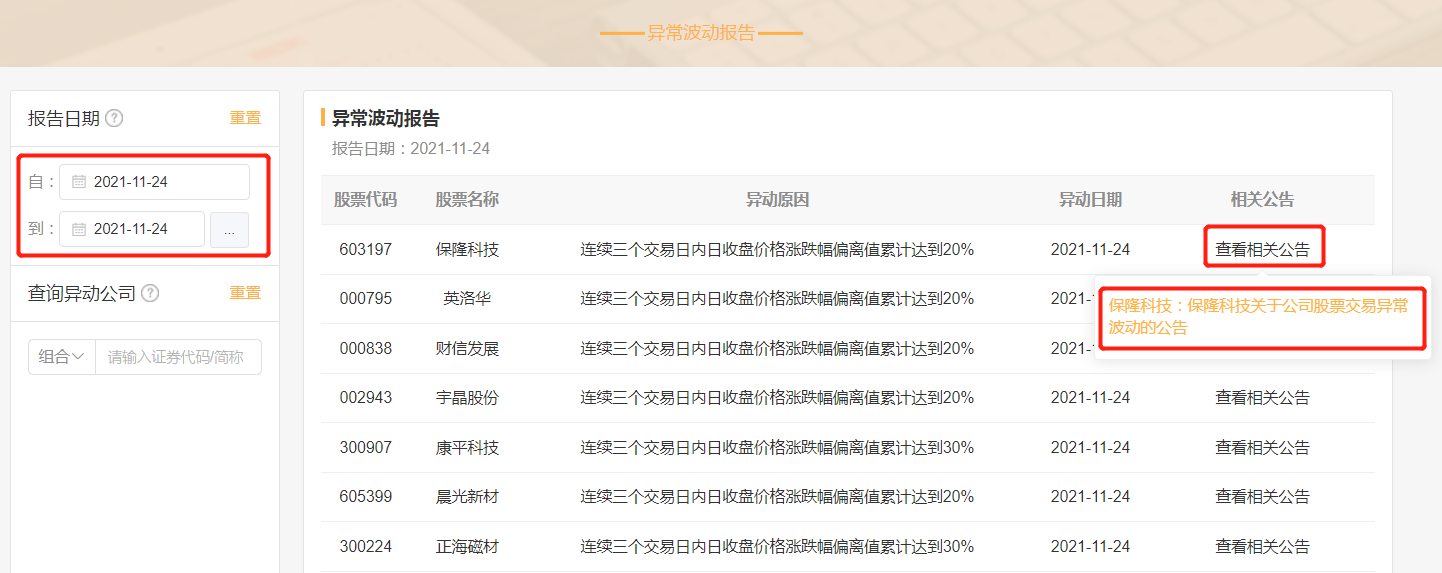Click the 异动原因 text in 康平科技 row
1442x573 pixels.
pyautogui.click(x=777, y=448)
